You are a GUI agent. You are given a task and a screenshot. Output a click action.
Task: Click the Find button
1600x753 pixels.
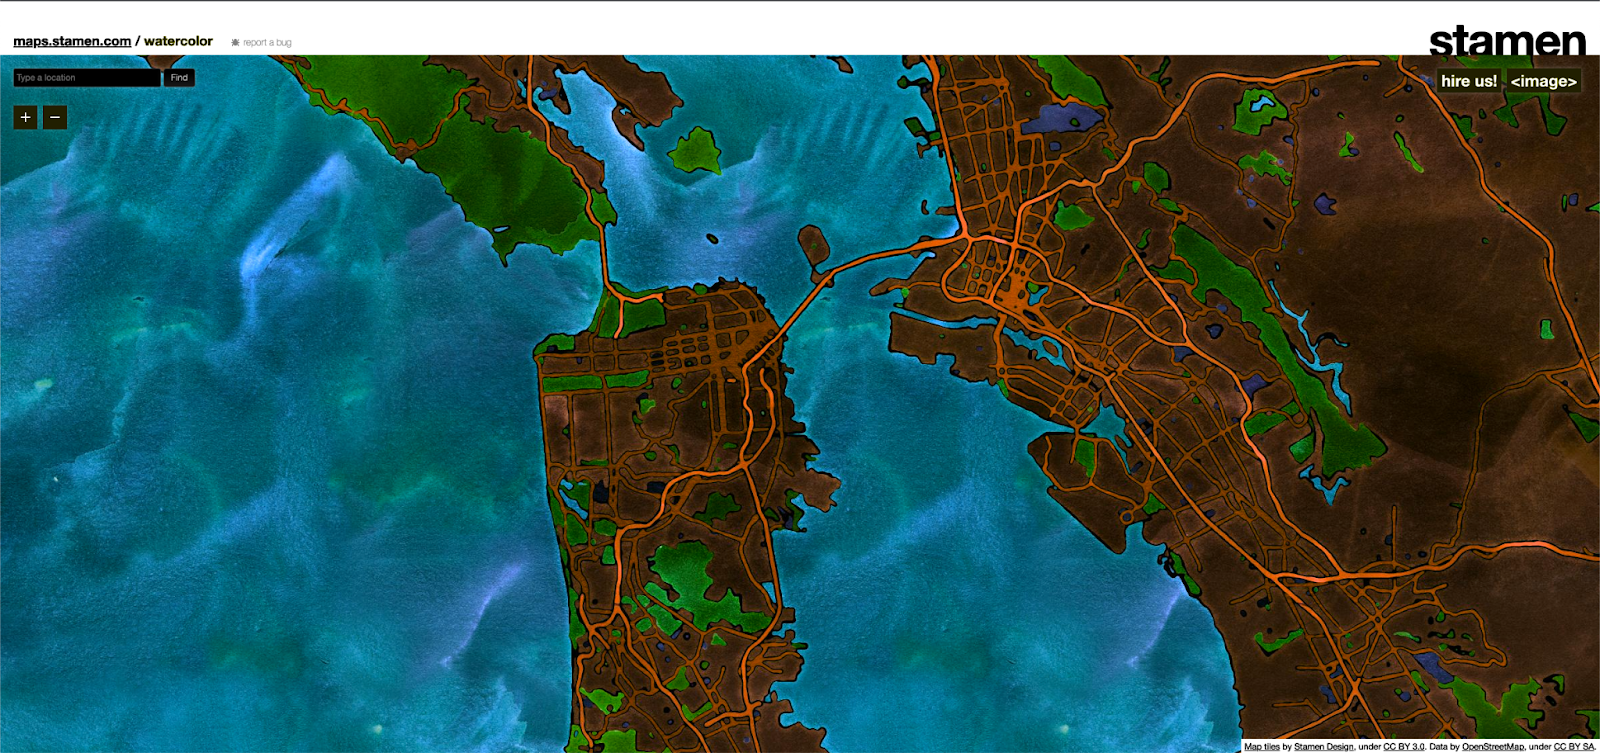pos(179,77)
